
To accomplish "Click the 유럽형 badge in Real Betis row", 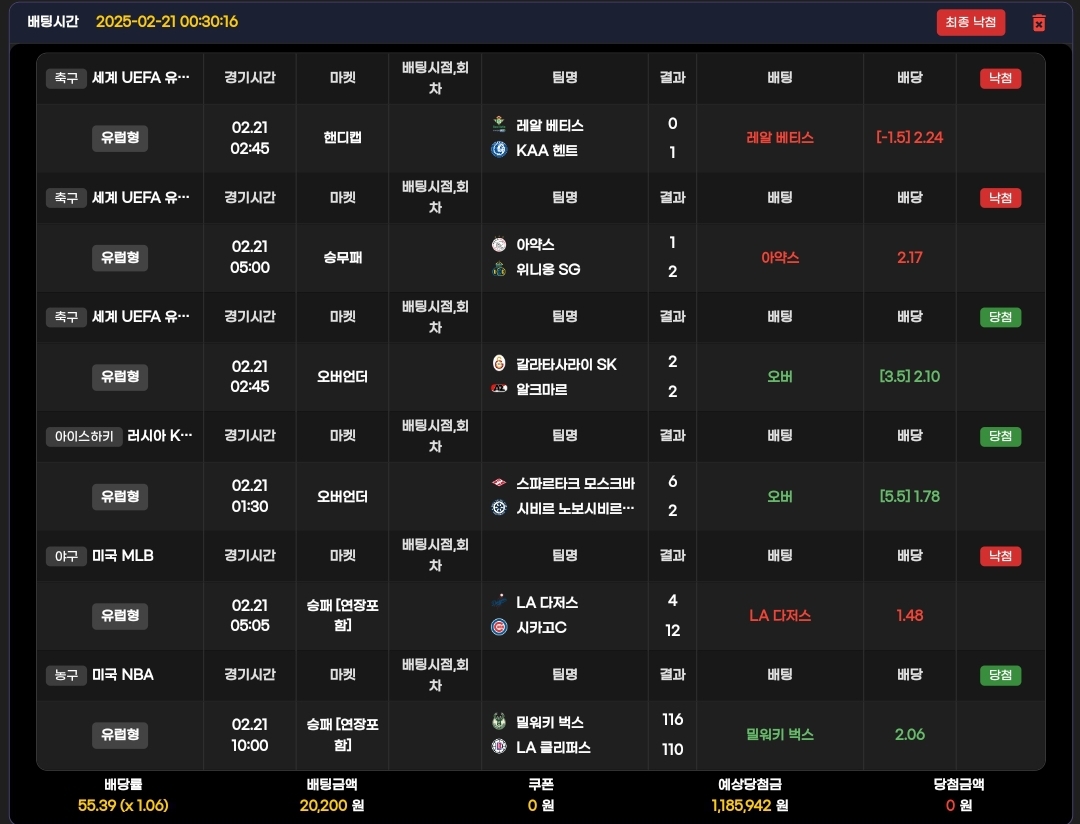I will click(119, 138).
